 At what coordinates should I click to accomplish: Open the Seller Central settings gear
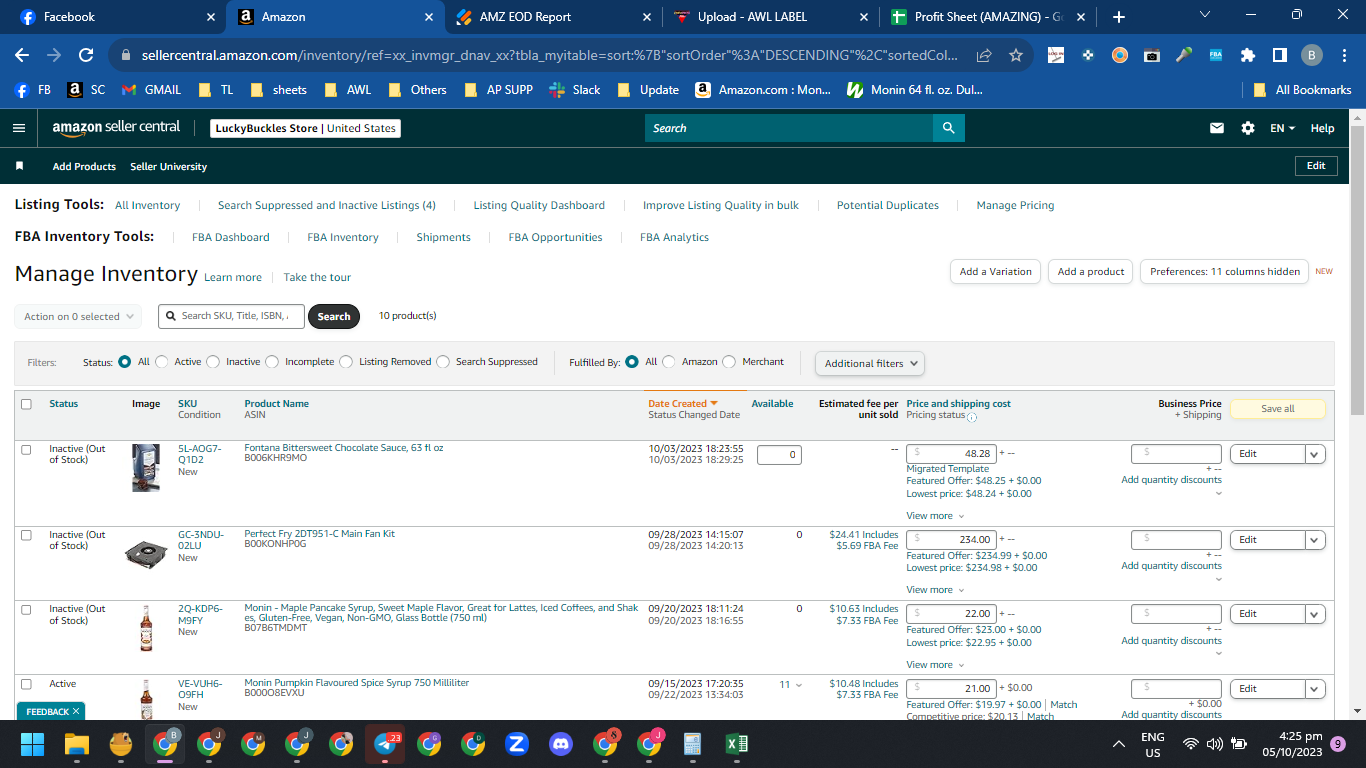click(x=1248, y=128)
